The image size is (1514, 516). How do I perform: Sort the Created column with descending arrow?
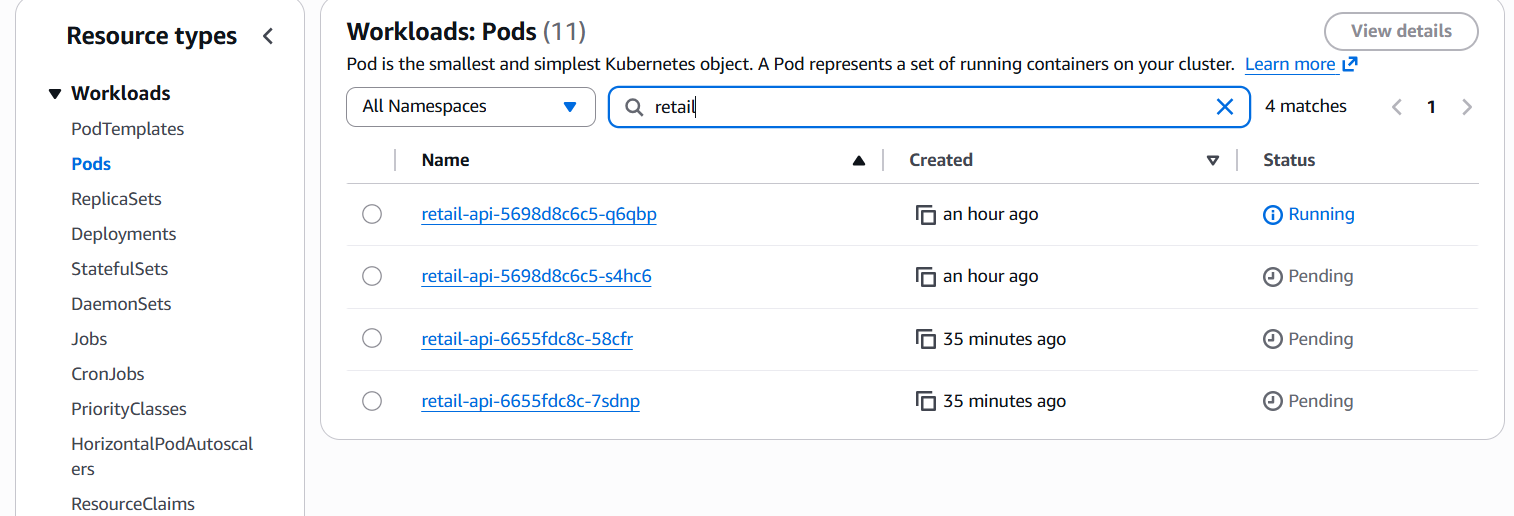tap(1213, 161)
